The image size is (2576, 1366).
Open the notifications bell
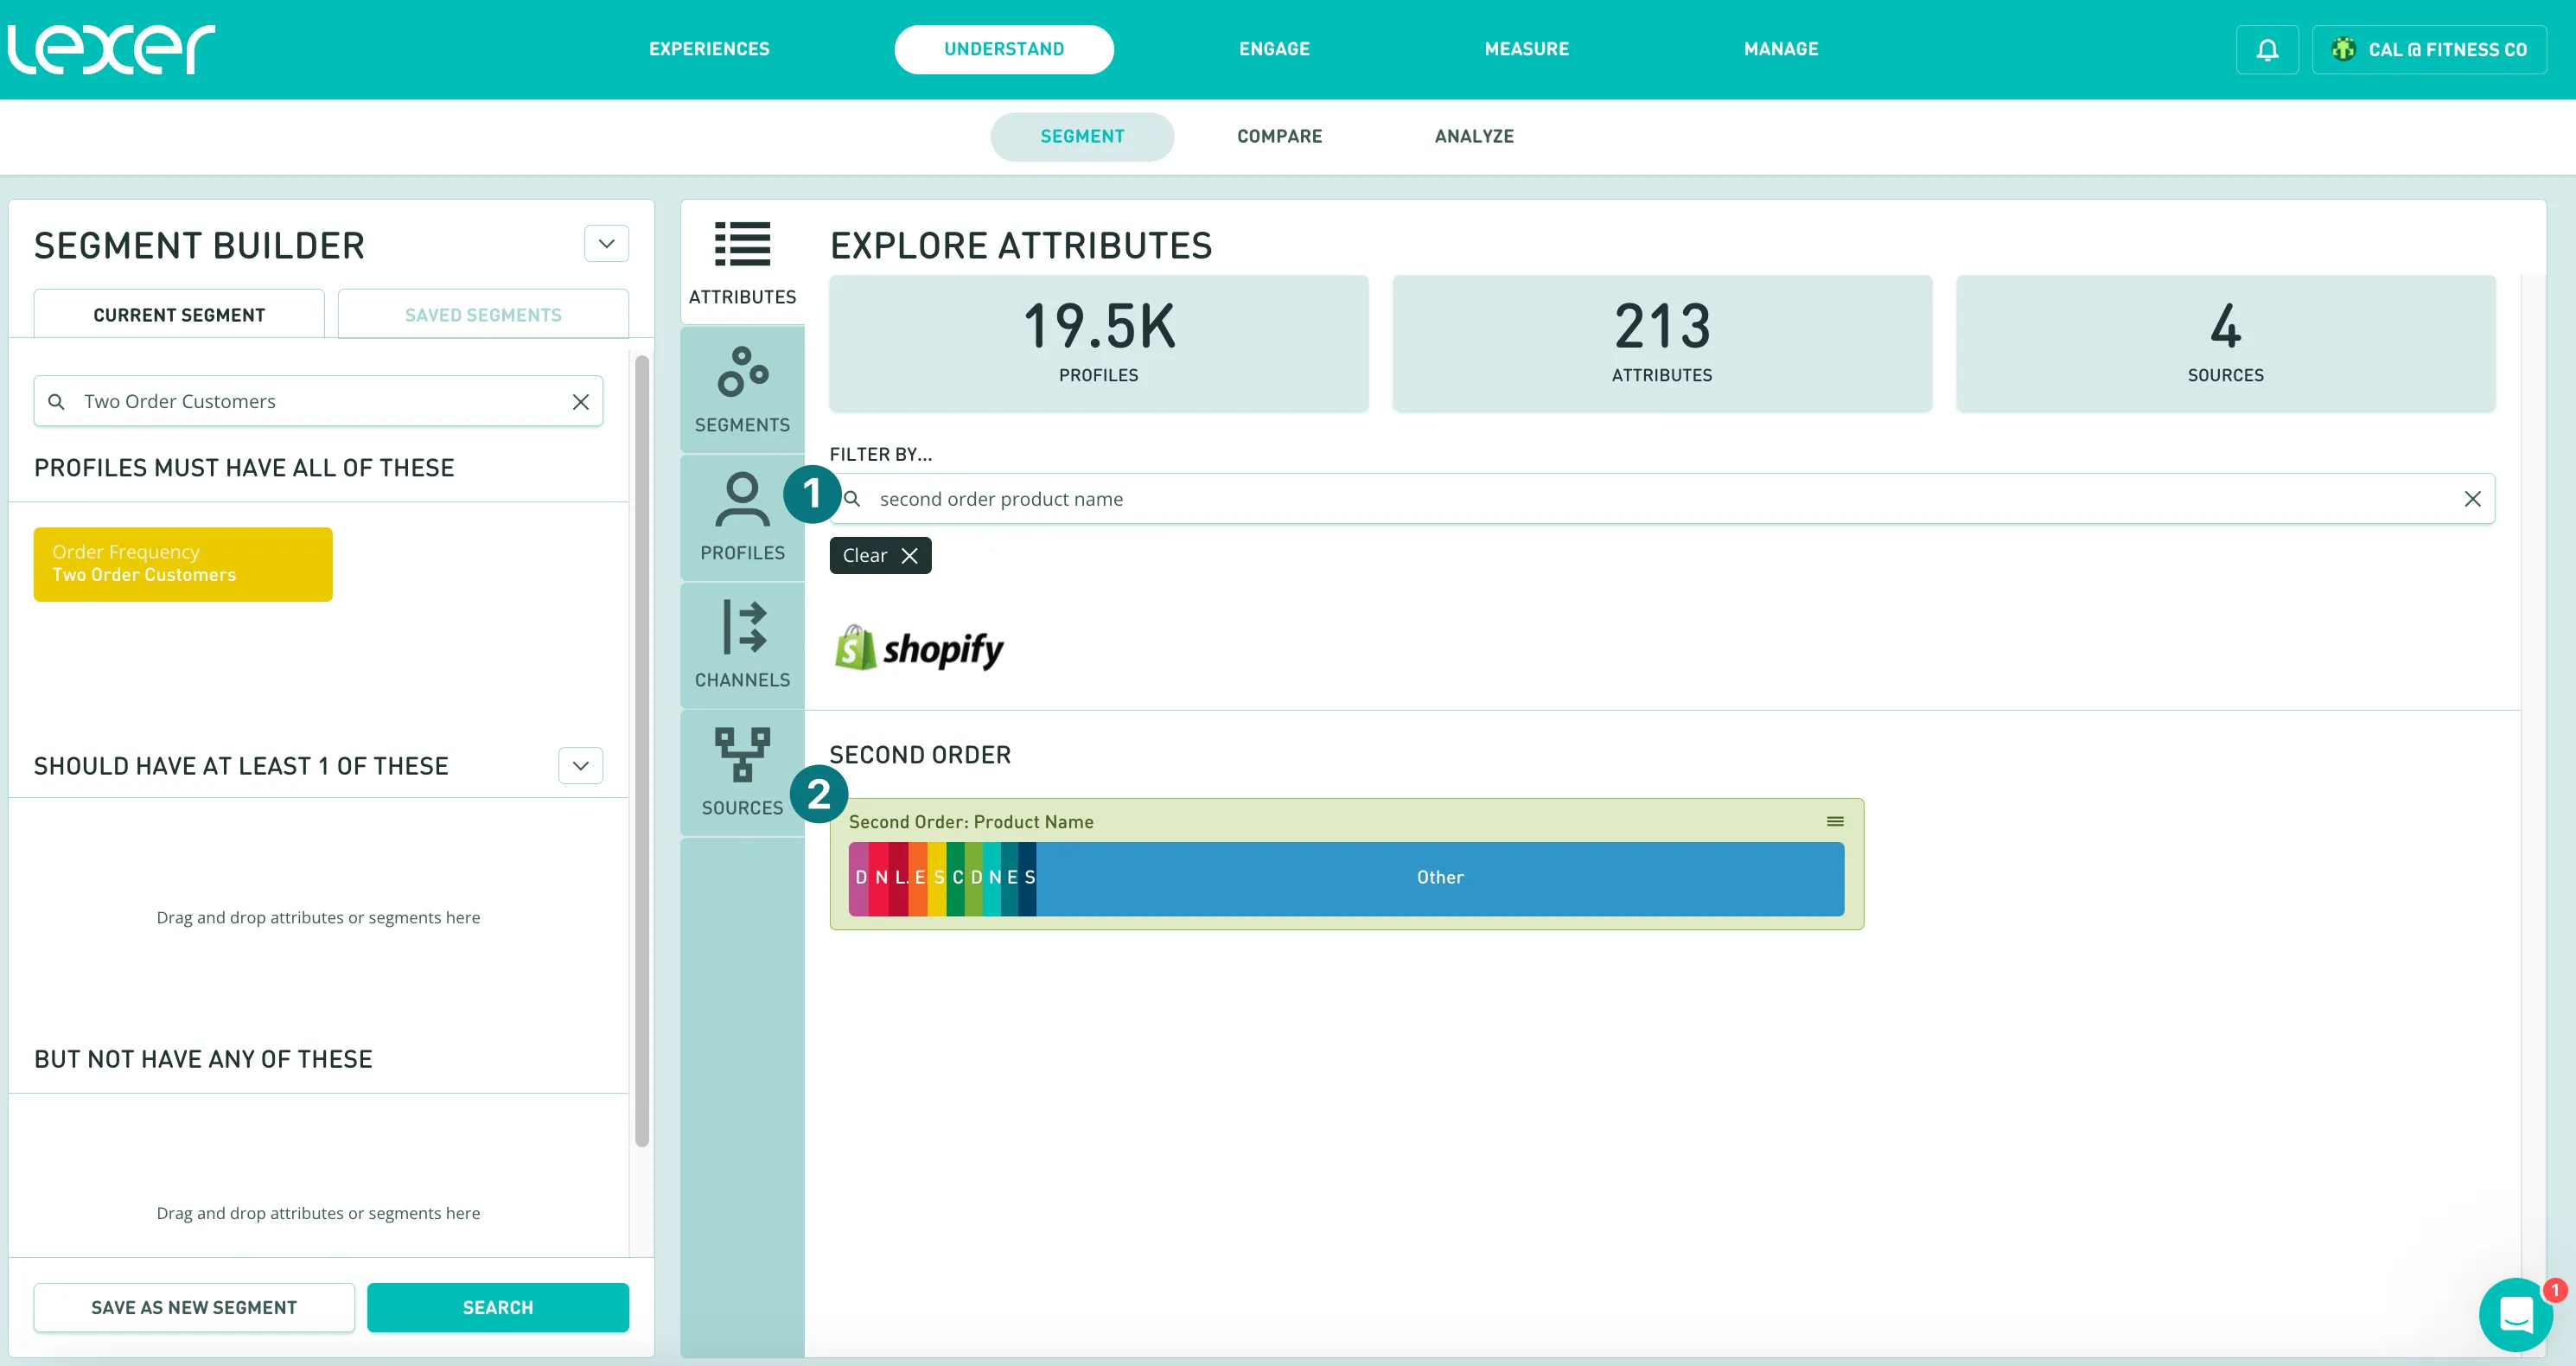click(2267, 49)
